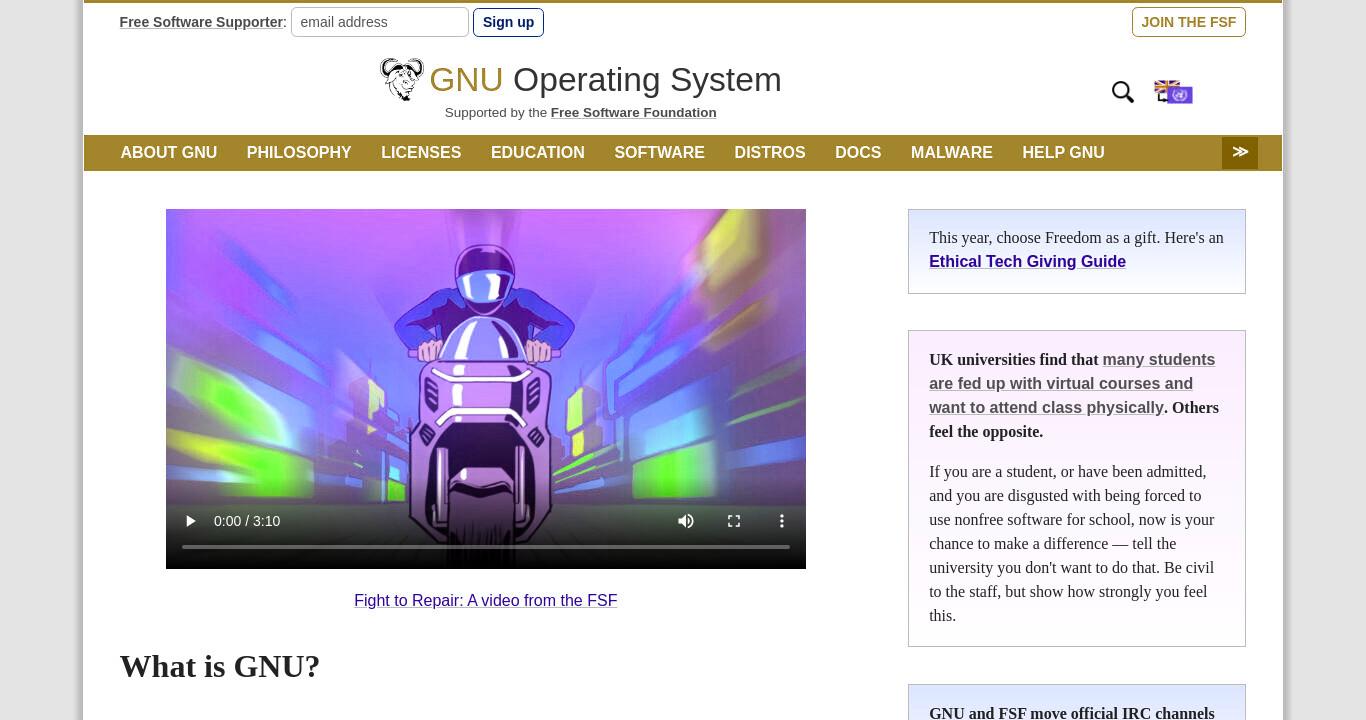
Task: Open the Ethical Tech Giving Guide link
Action: point(1027,261)
